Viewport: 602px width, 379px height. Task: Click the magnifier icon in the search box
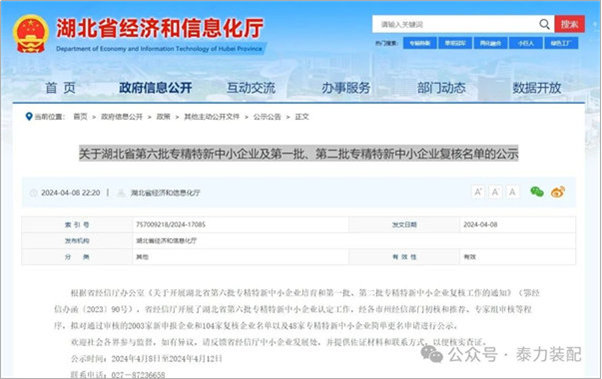[x=544, y=24]
